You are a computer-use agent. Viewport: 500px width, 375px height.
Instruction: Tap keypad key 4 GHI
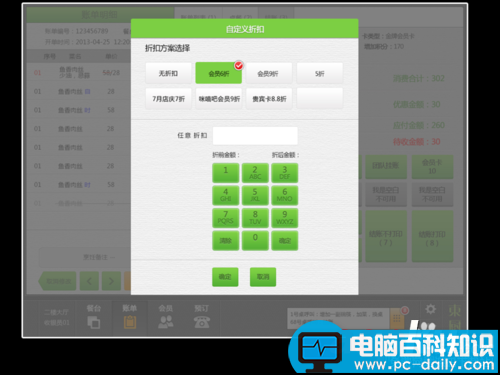pos(226,195)
